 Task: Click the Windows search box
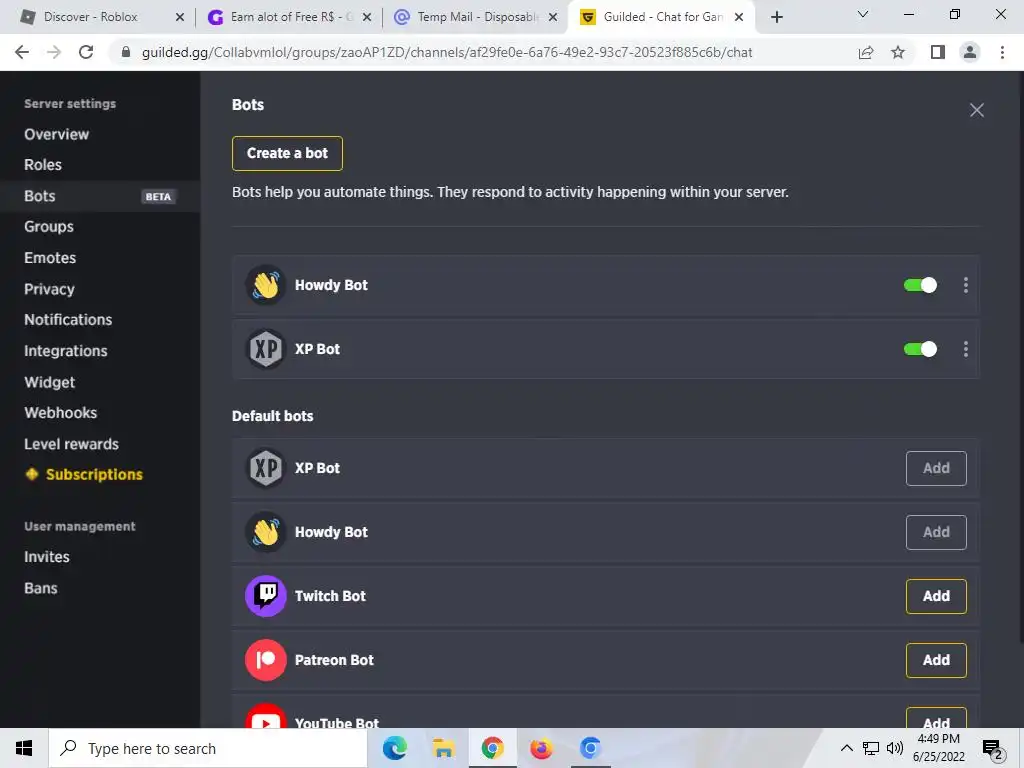coord(208,748)
